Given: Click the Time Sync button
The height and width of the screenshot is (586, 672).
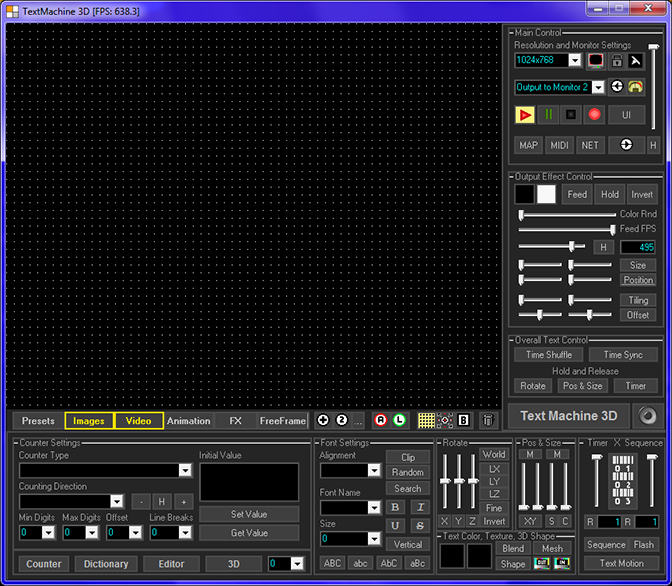Looking at the screenshot, I should click(x=623, y=355).
